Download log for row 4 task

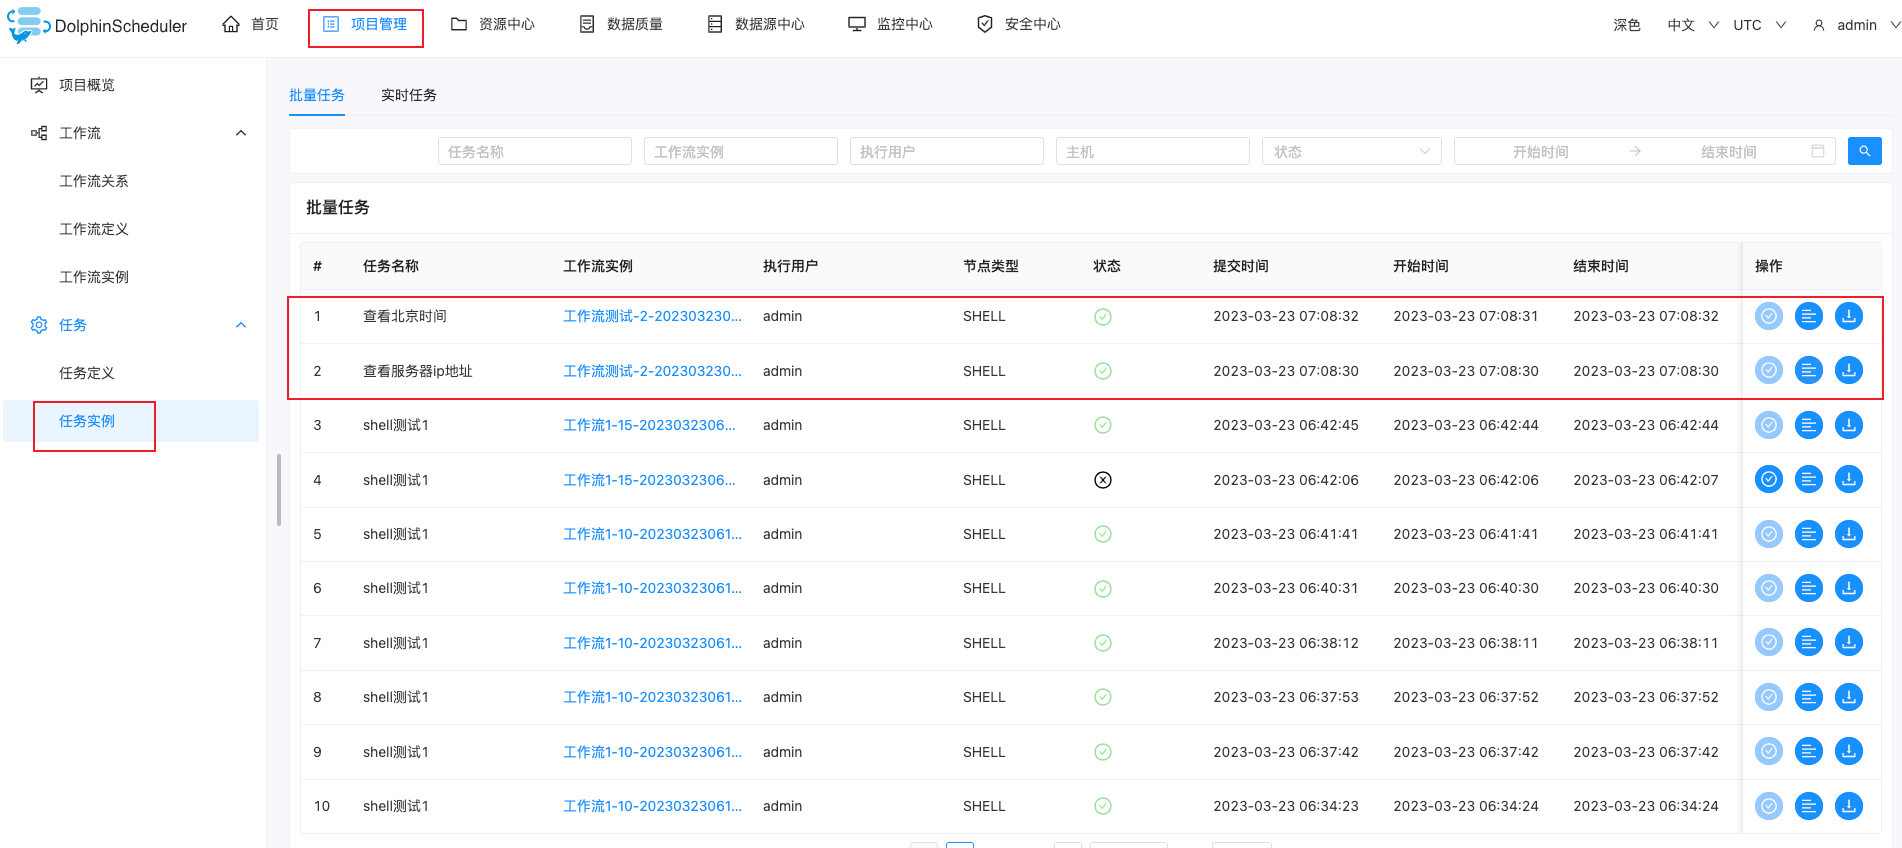click(x=1849, y=479)
